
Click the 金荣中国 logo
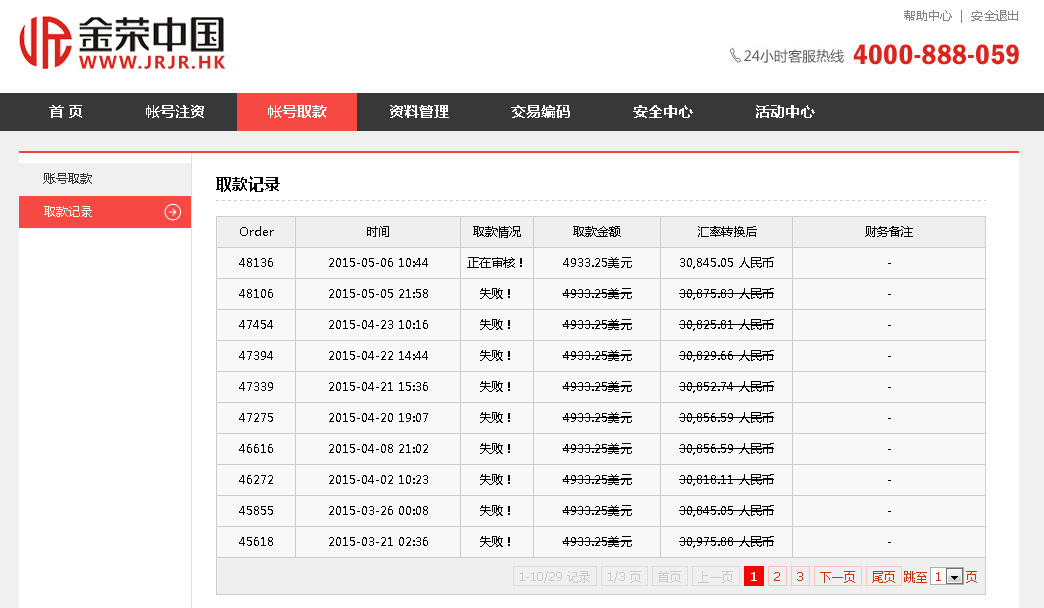123,43
